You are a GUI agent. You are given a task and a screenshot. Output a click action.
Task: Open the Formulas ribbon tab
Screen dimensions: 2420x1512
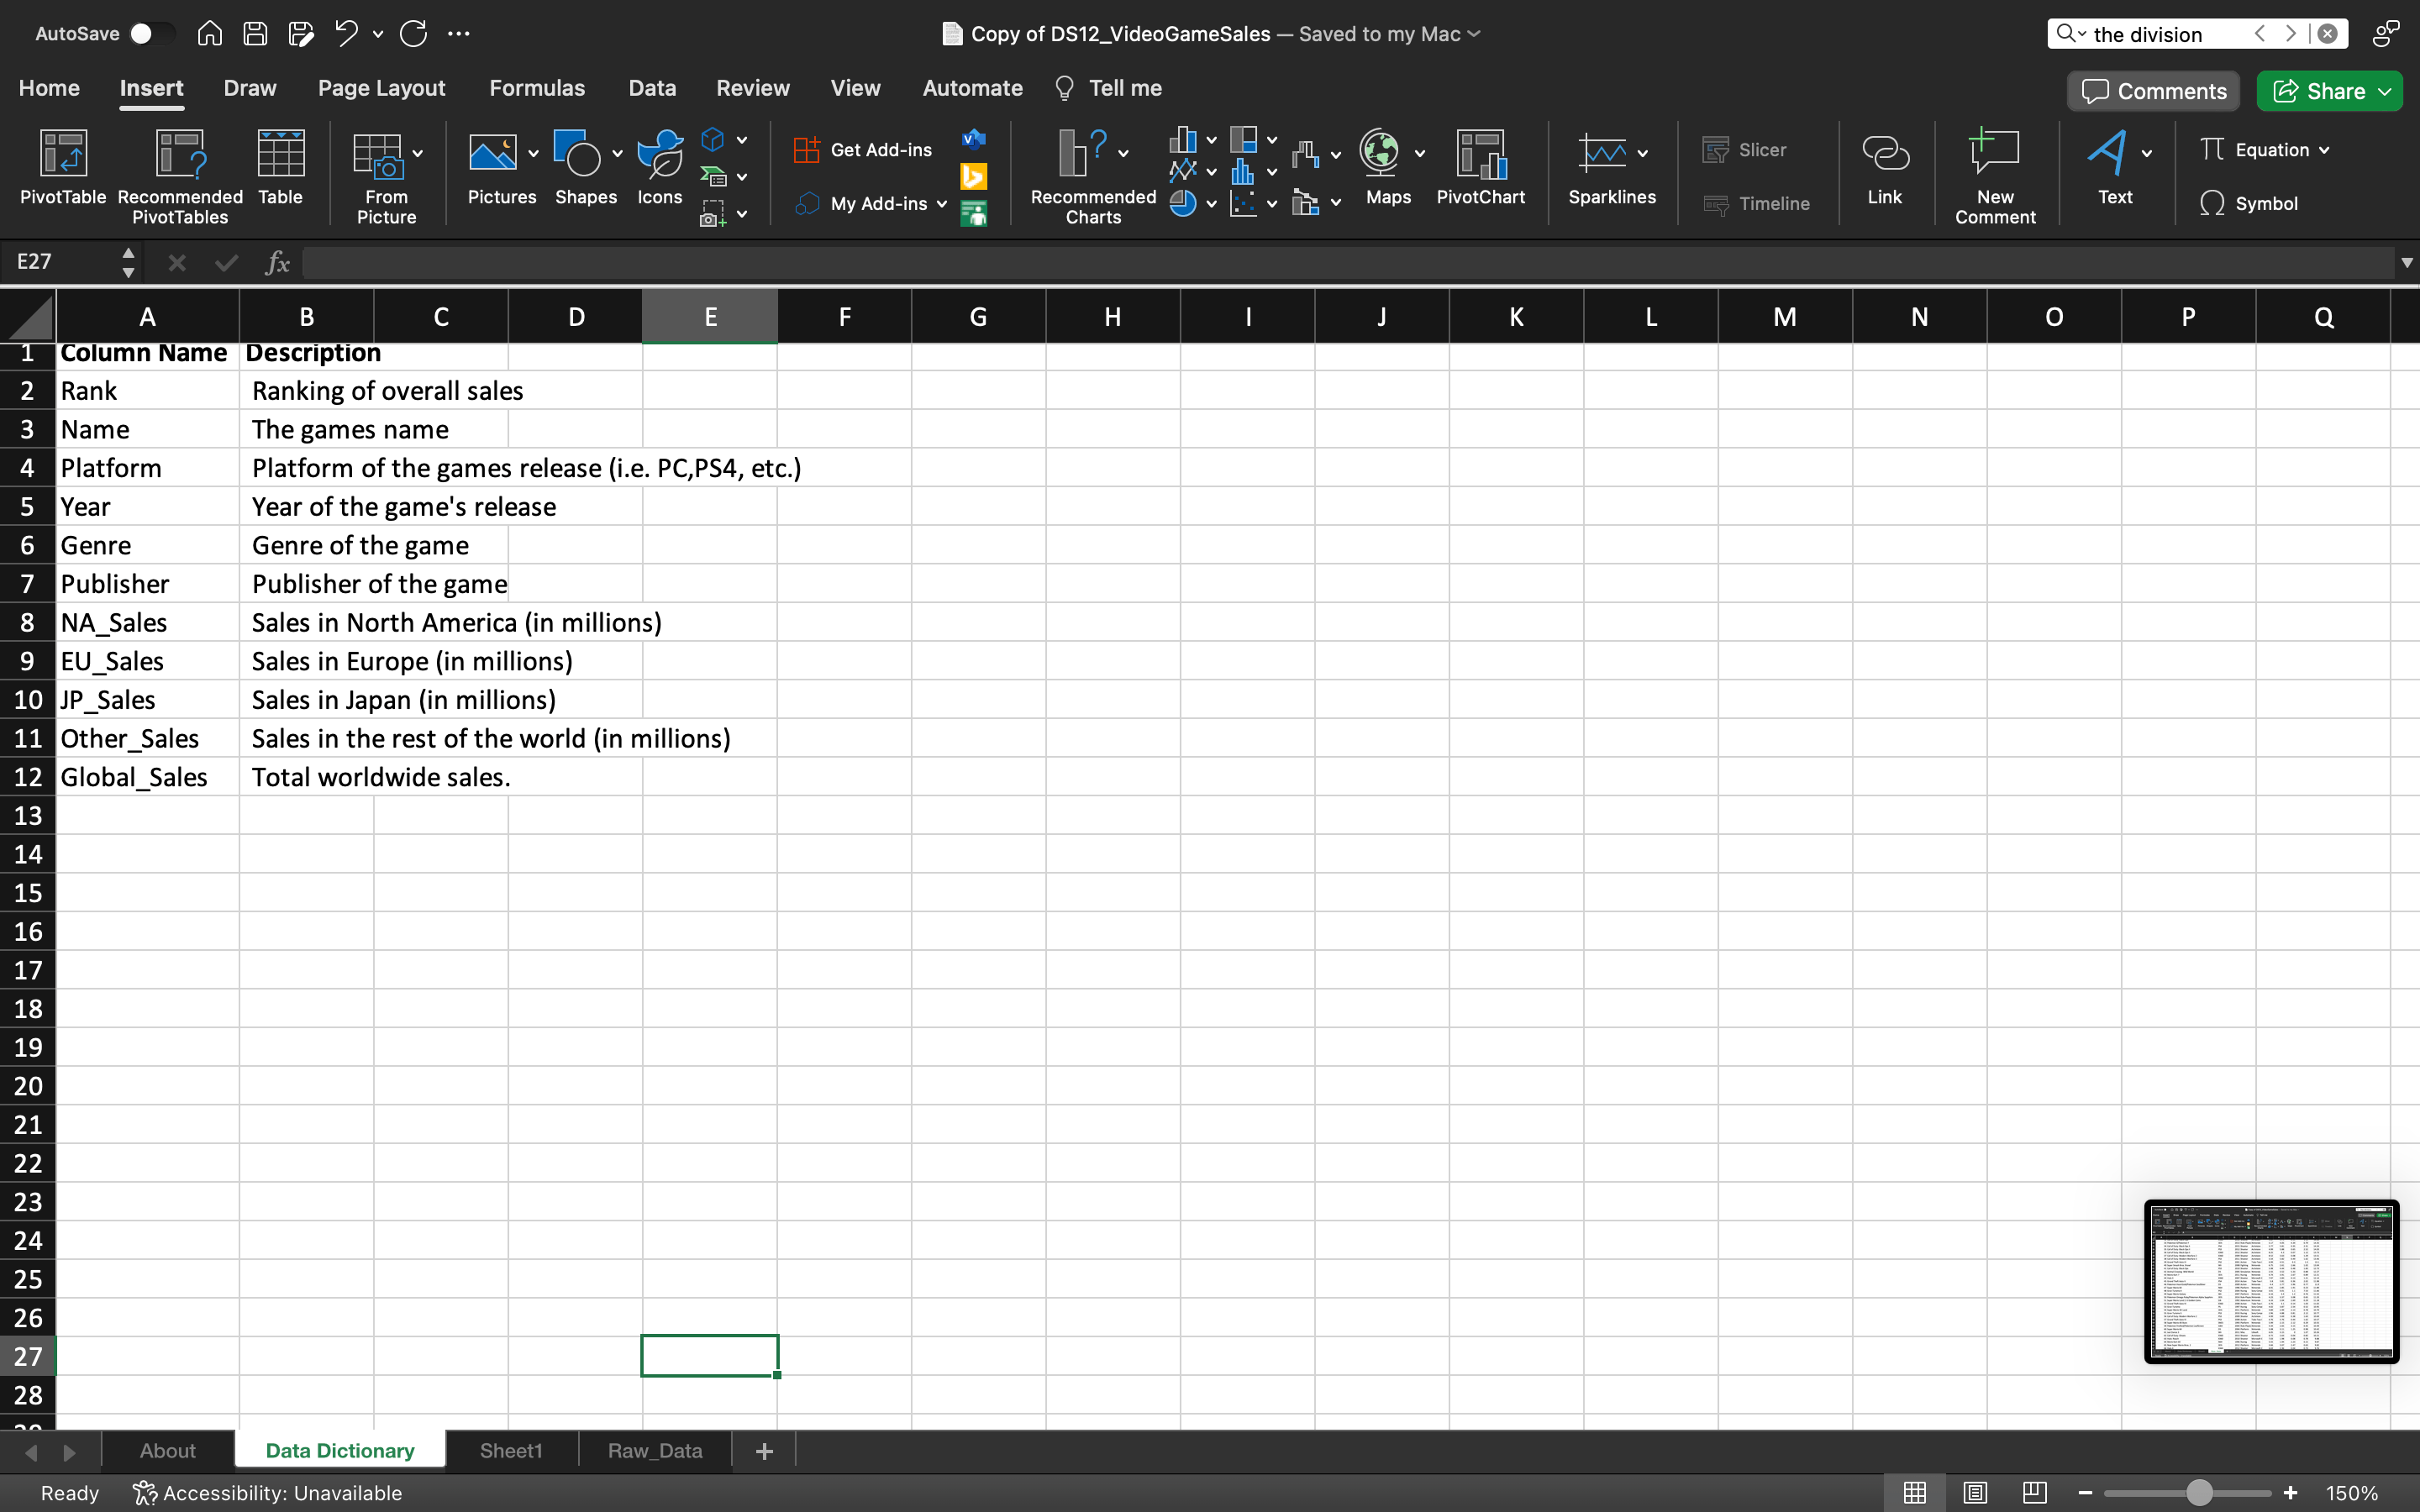(537, 88)
